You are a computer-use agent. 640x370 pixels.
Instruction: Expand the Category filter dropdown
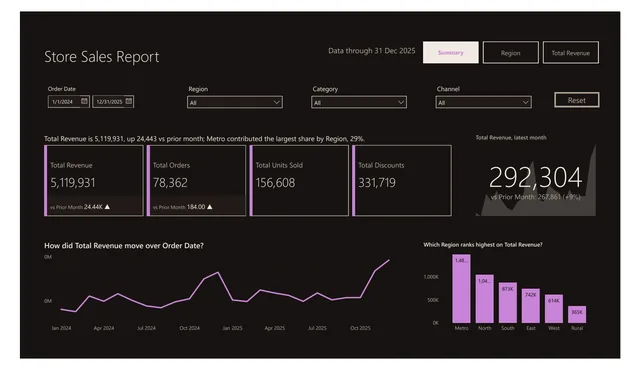point(359,102)
